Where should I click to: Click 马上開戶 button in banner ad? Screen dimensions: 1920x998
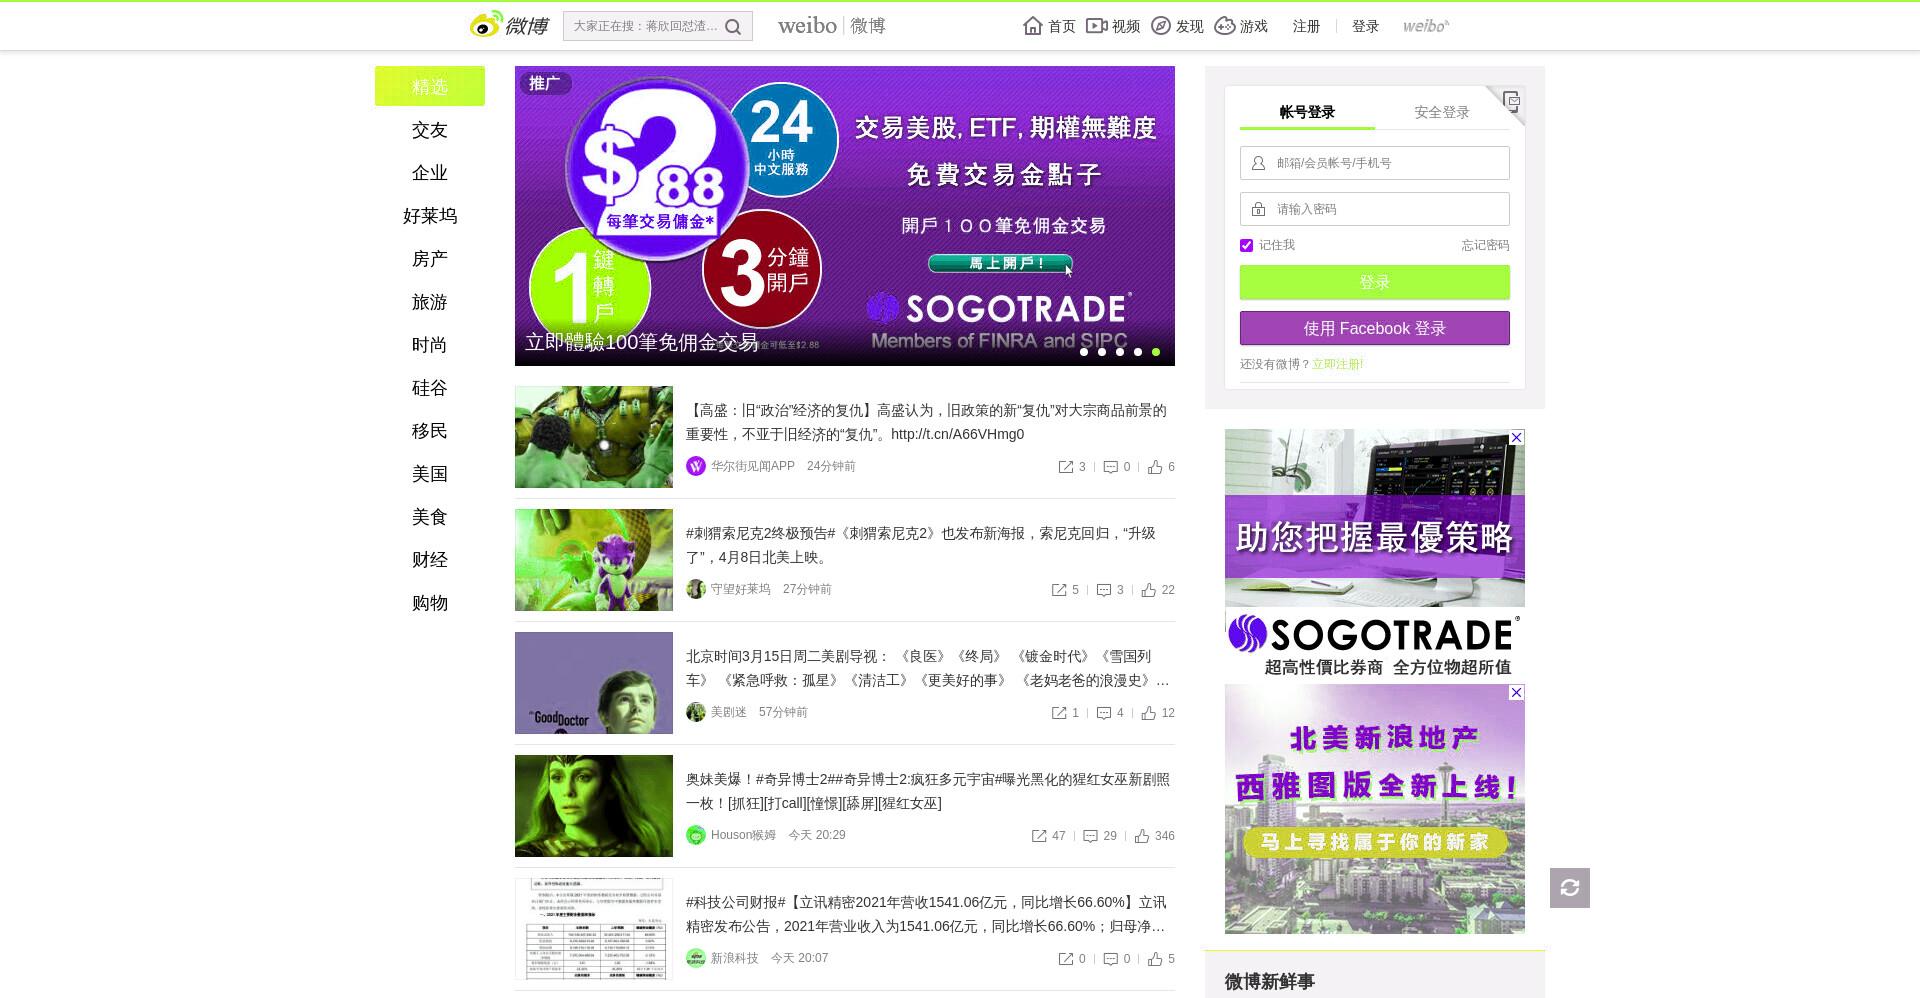[1000, 263]
